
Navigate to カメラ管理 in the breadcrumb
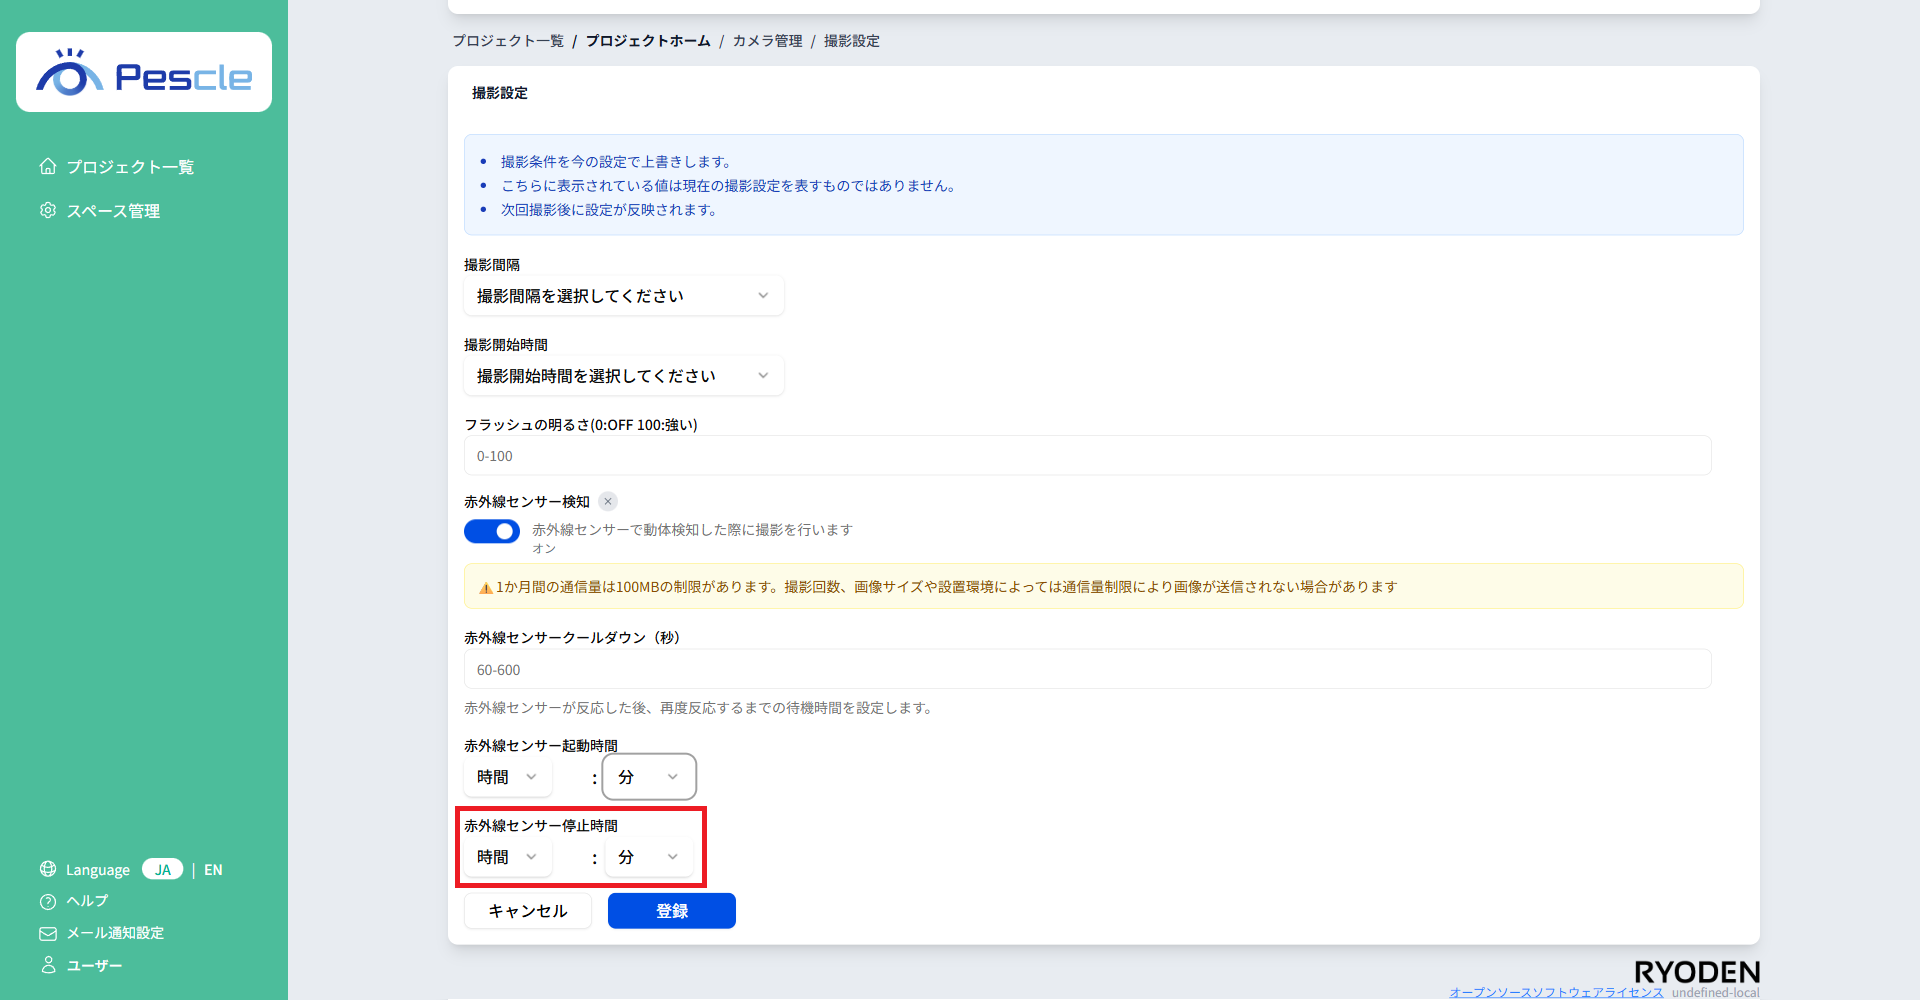pyautogui.click(x=766, y=41)
